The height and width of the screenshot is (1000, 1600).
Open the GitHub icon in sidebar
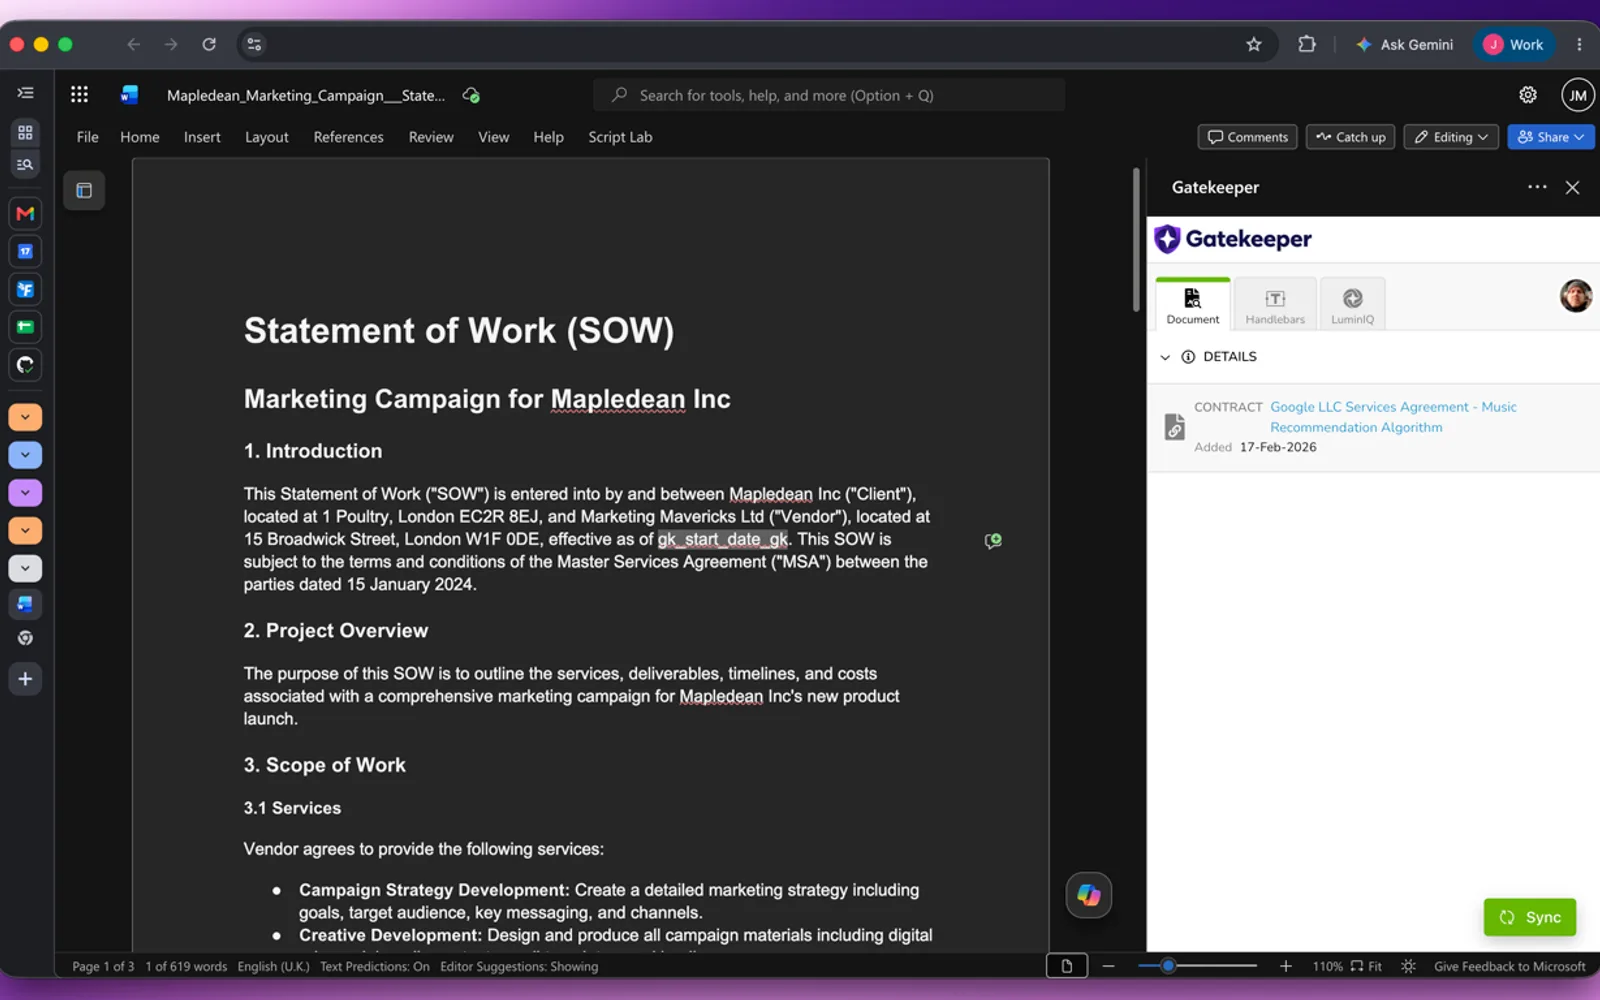(x=25, y=365)
